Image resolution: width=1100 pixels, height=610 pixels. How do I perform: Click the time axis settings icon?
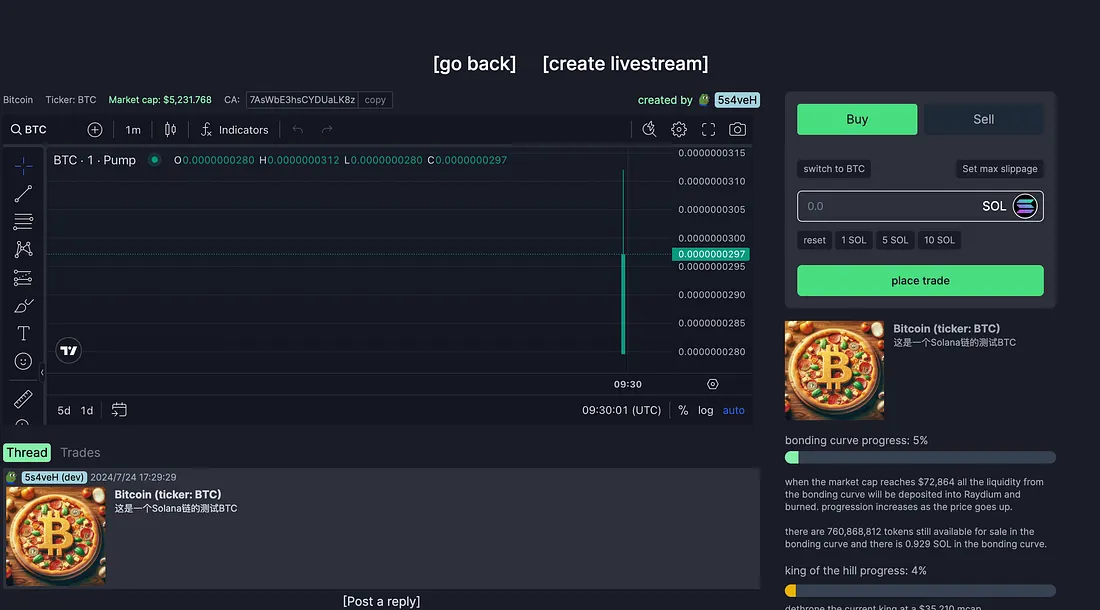click(713, 384)
